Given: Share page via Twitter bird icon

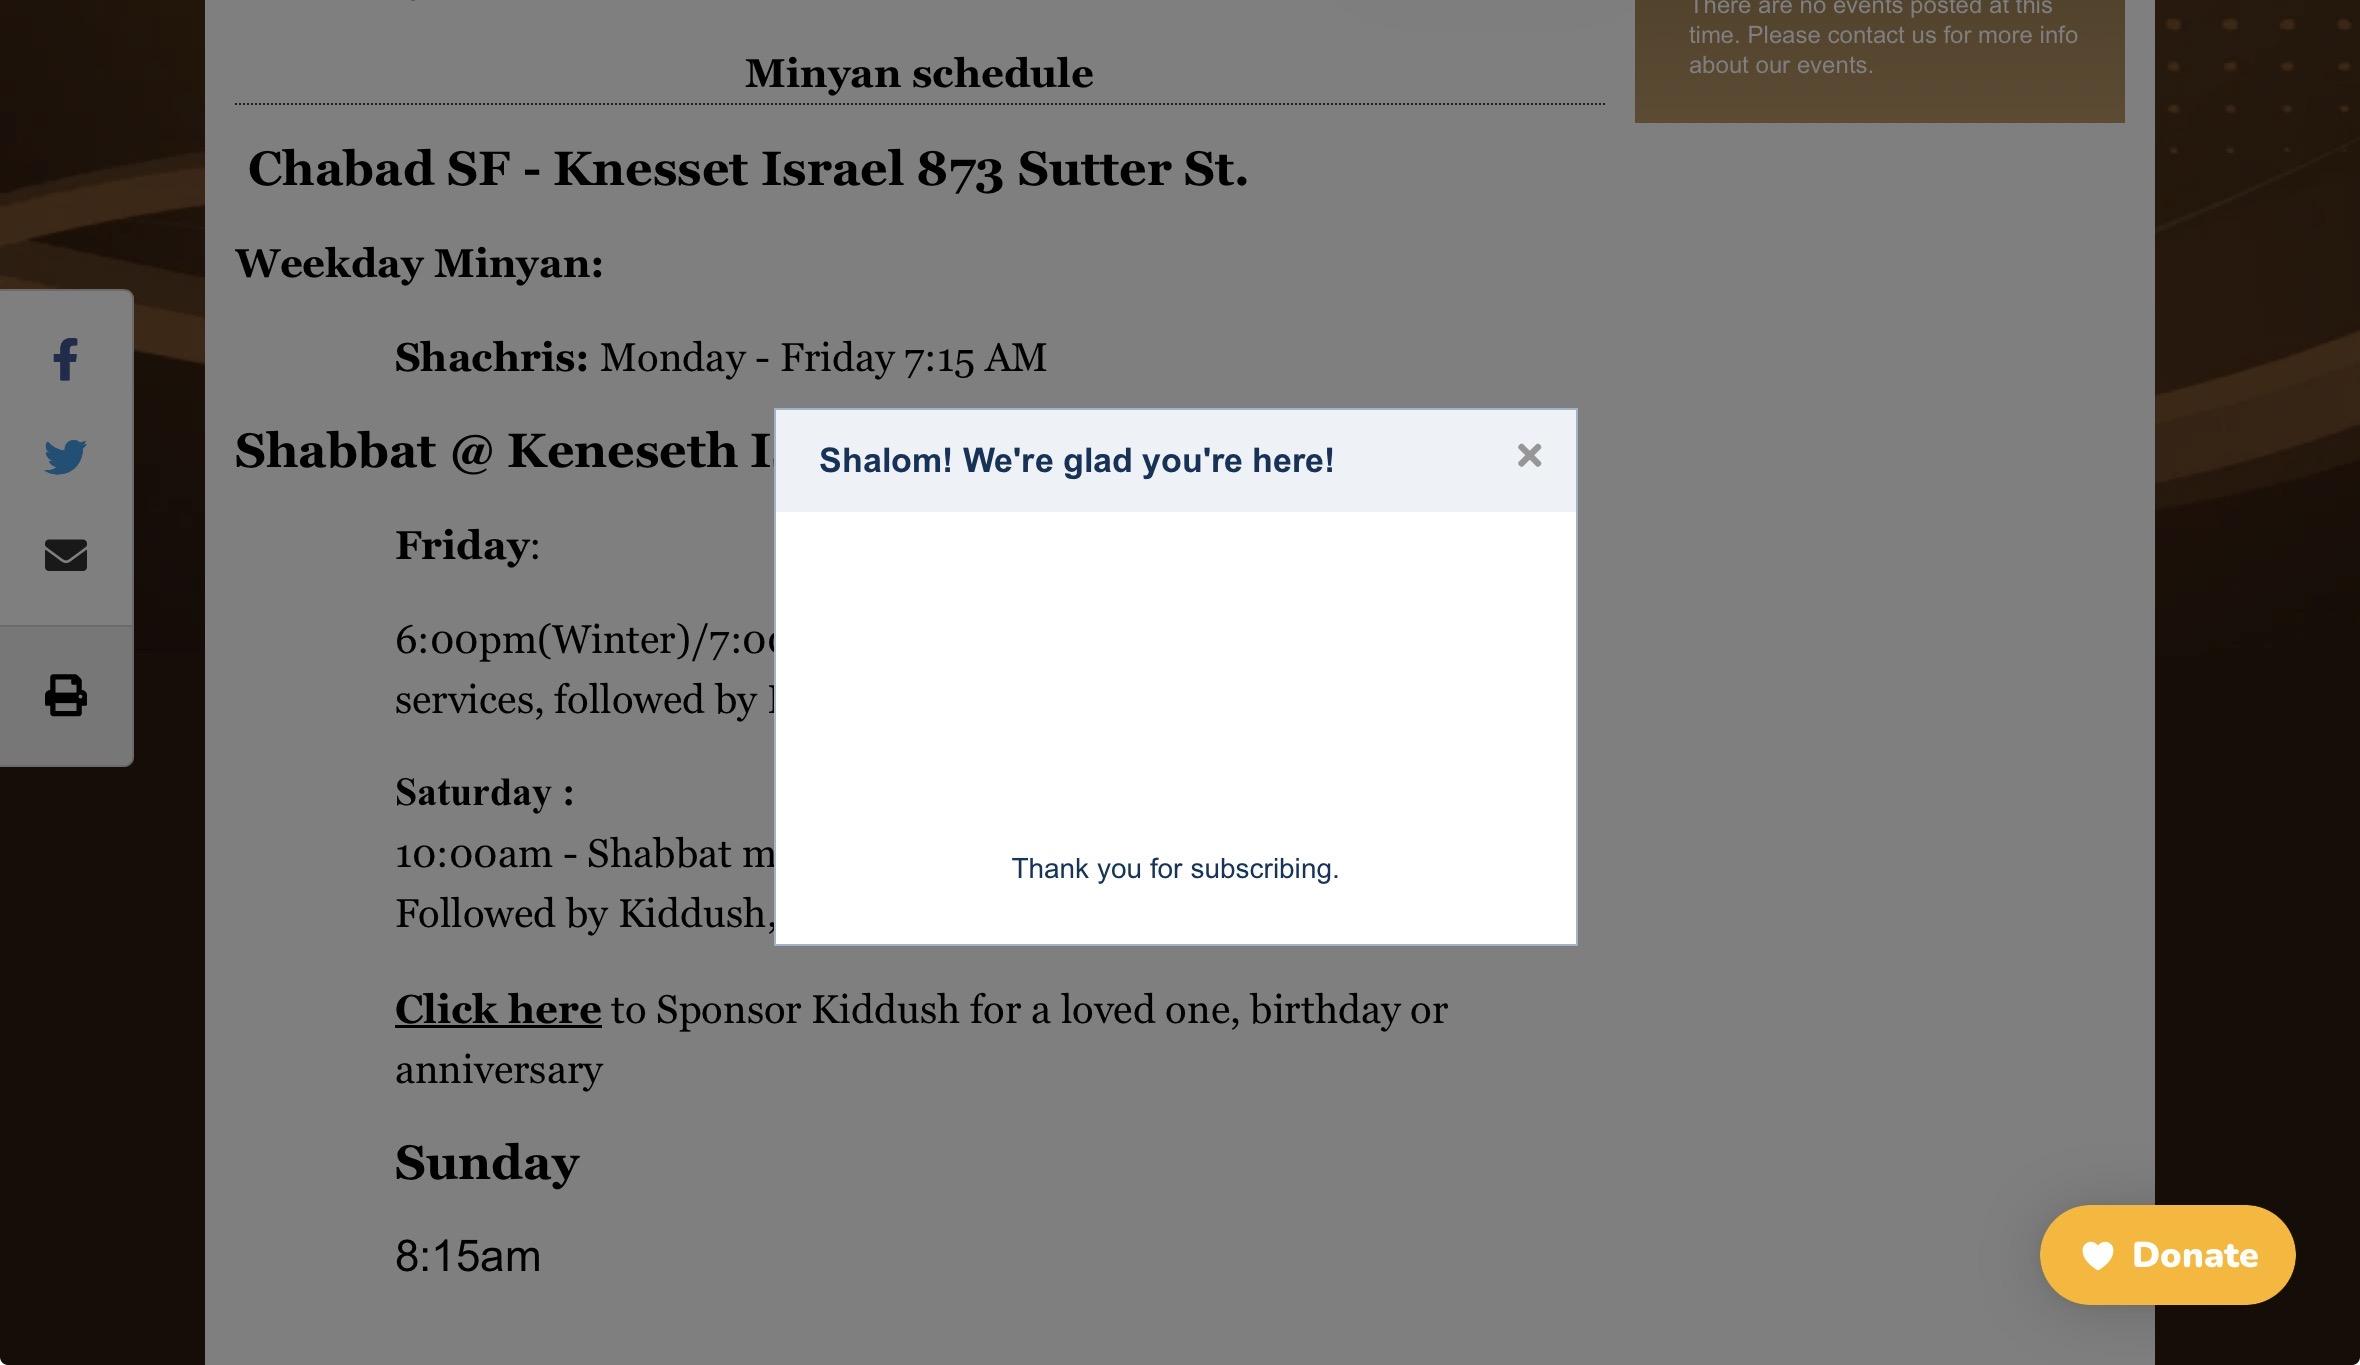Looking at the screenshot, I should point(66,457).
